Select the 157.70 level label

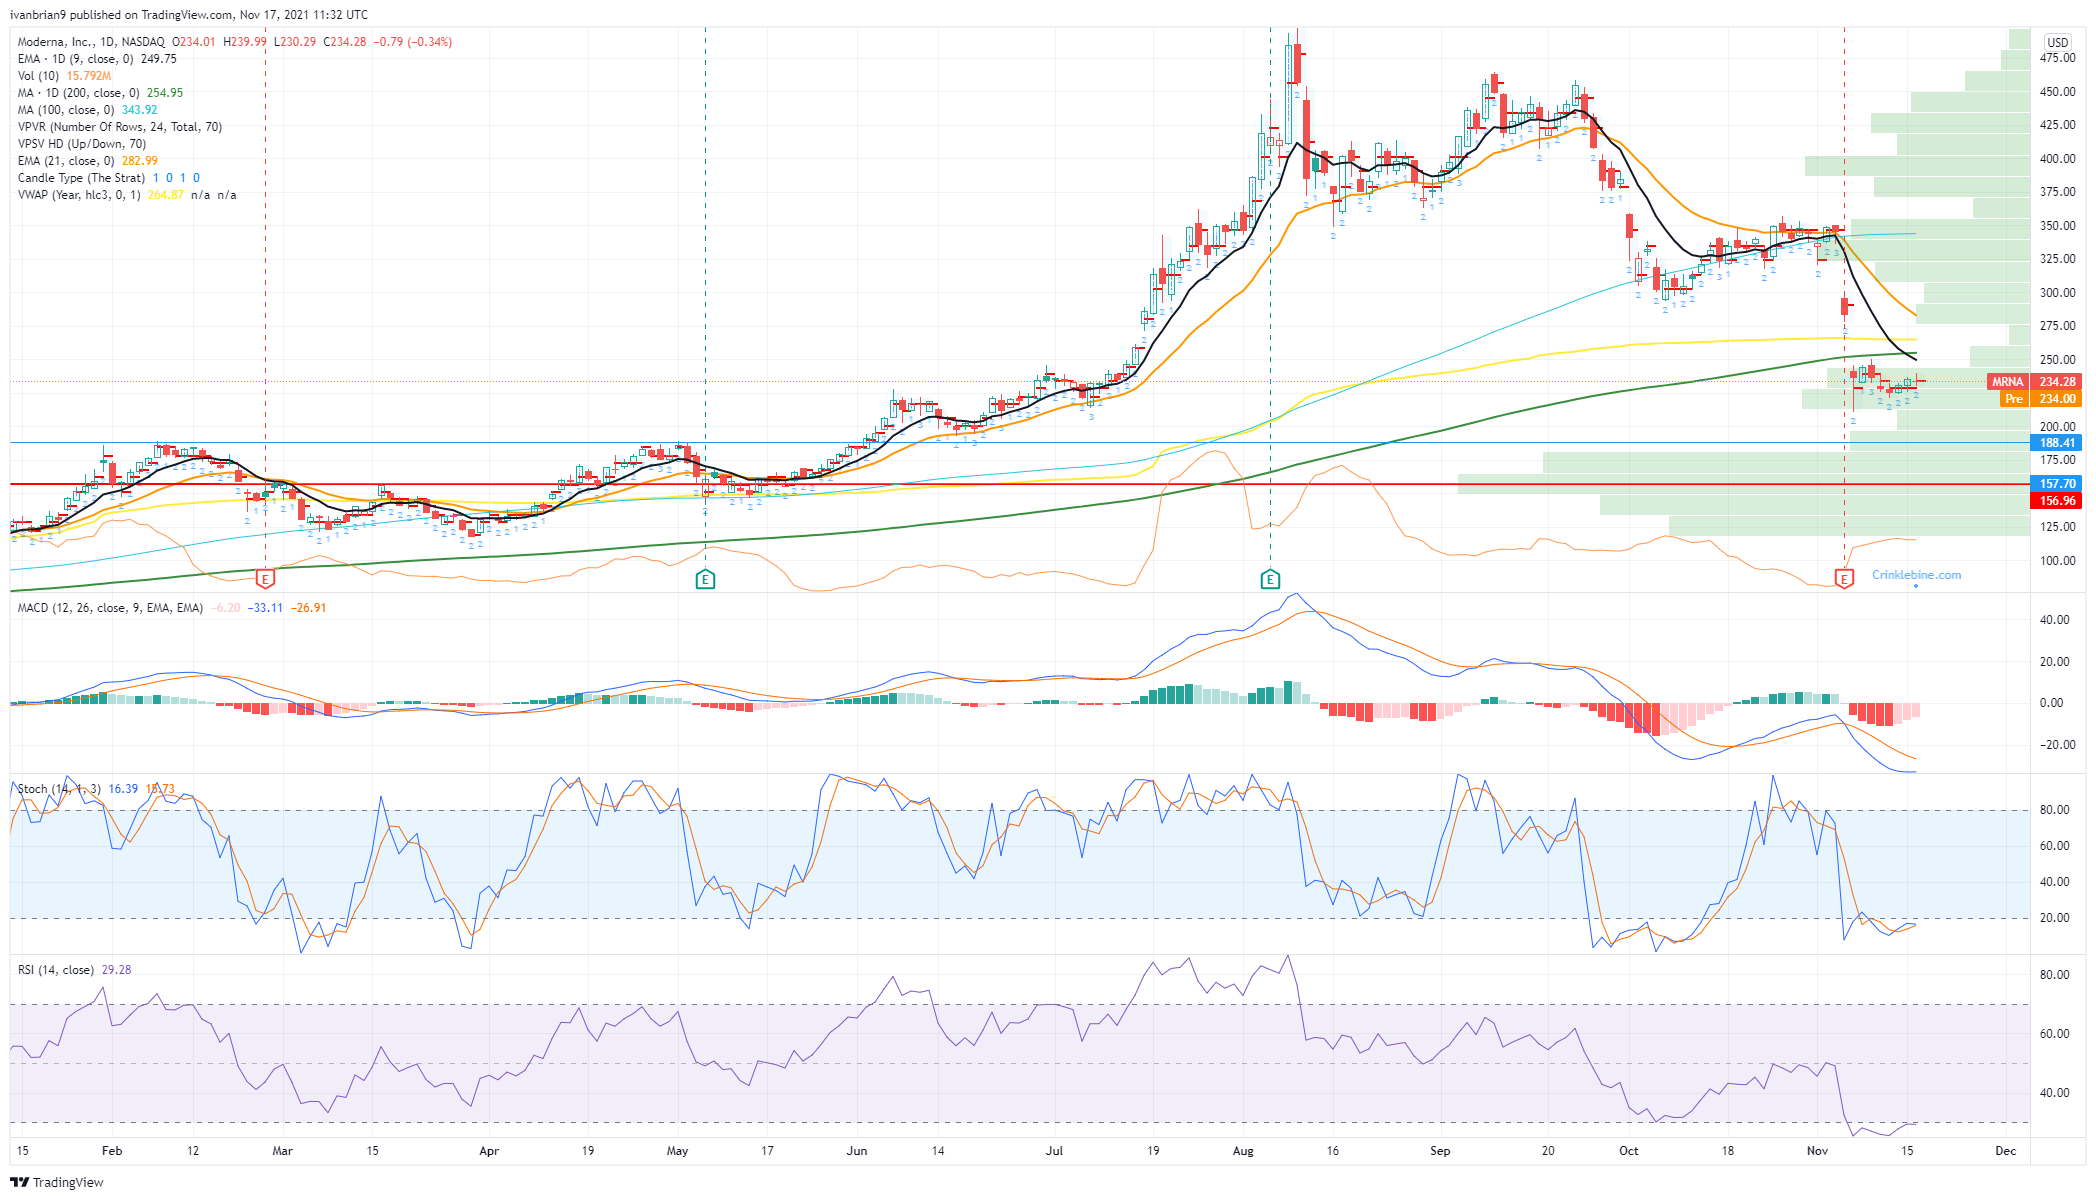pyautogui.click(x=2056, y=484)
